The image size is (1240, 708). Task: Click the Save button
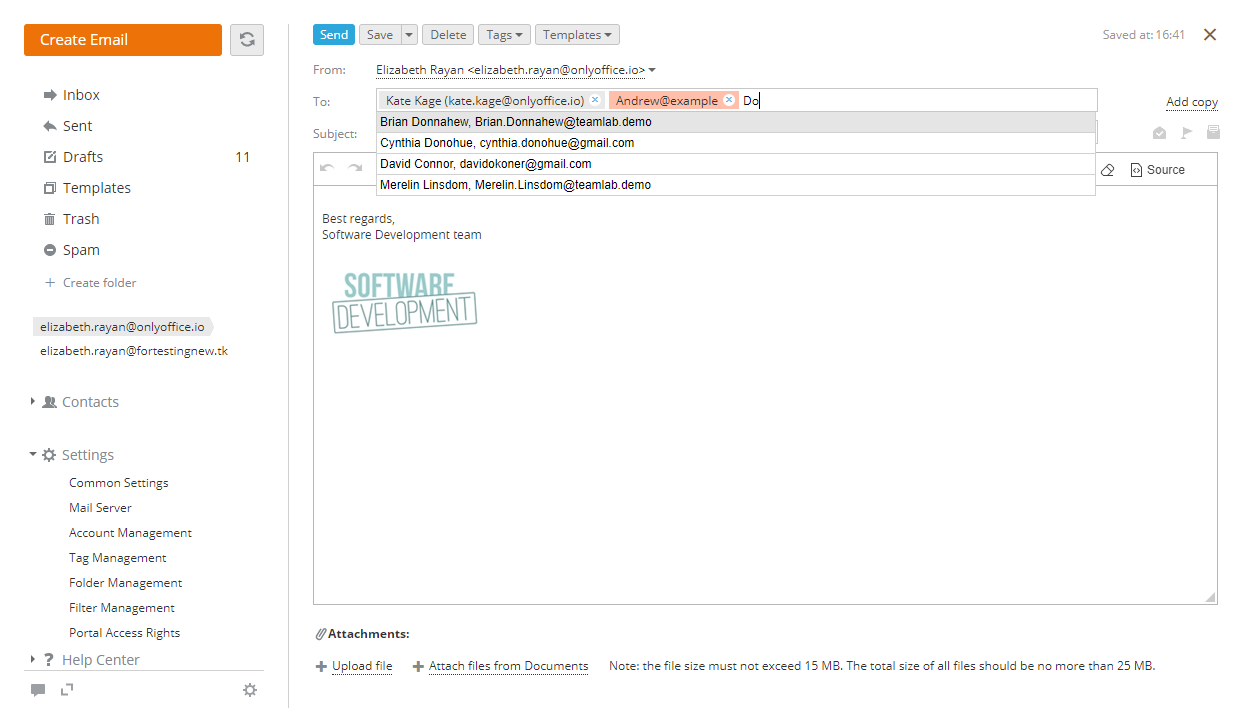(380, 35)
